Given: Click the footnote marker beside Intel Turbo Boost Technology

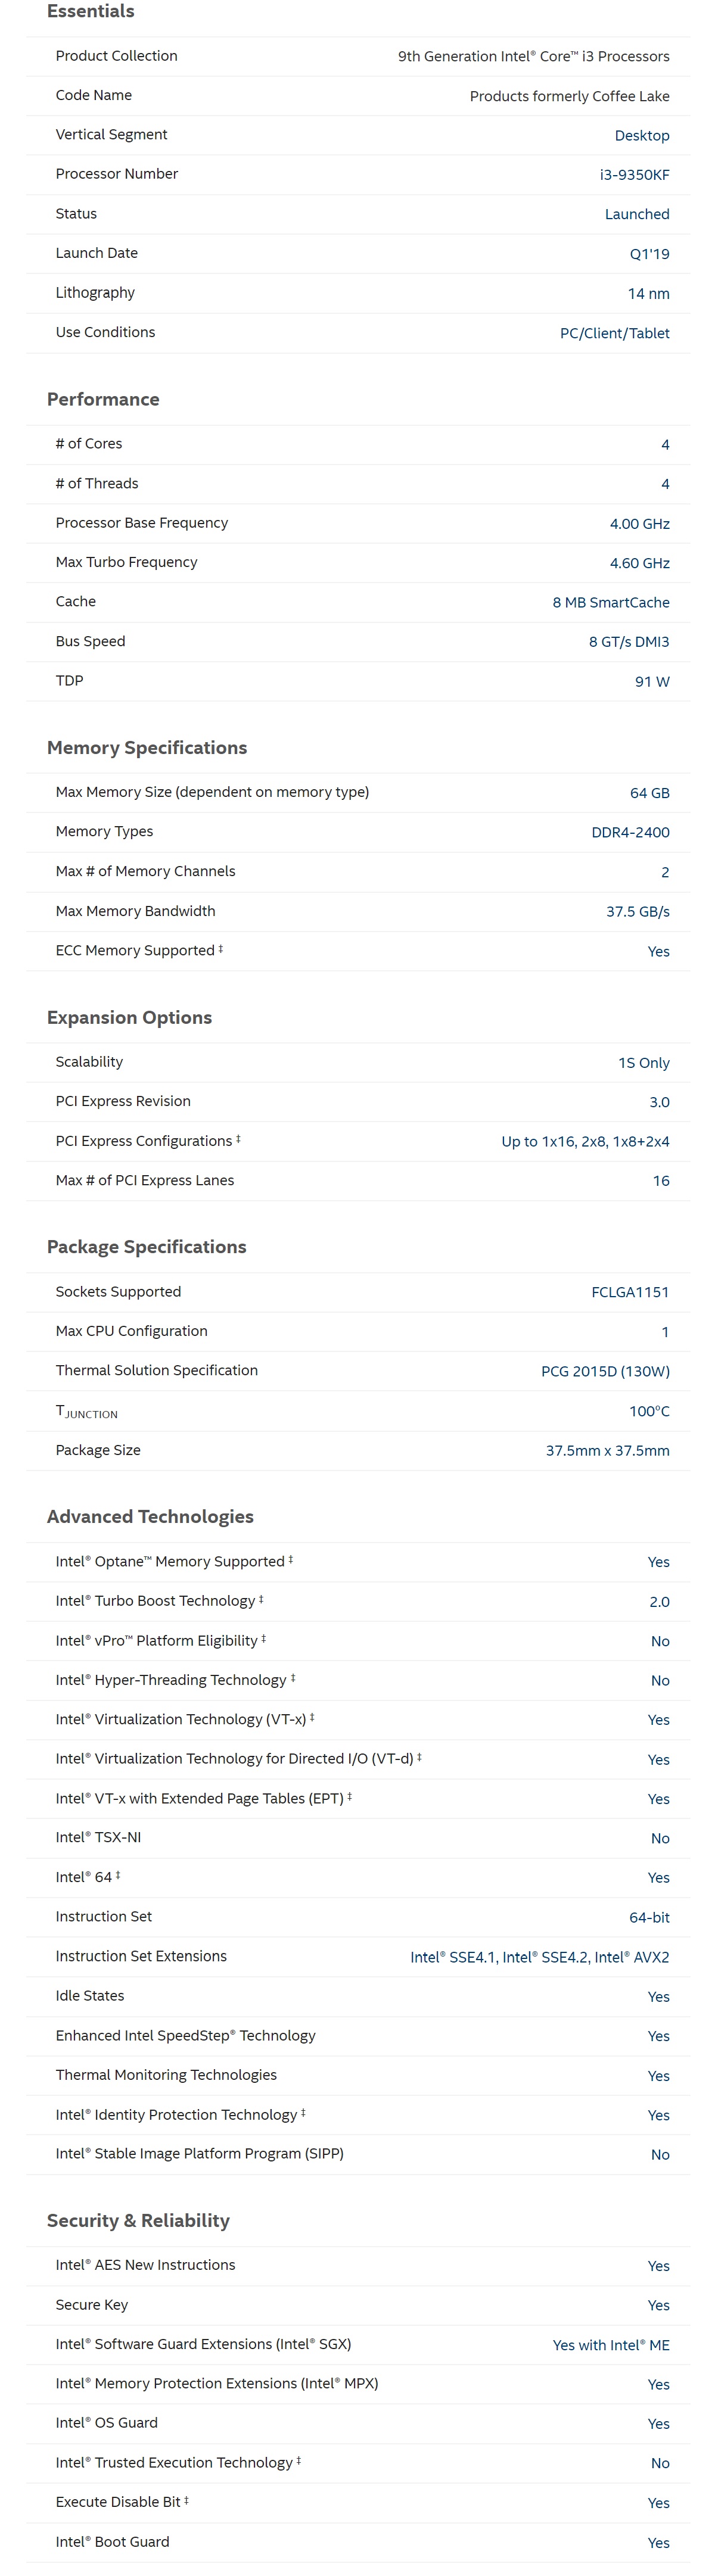Looking at the screenshot, I should click(261, 1598).
